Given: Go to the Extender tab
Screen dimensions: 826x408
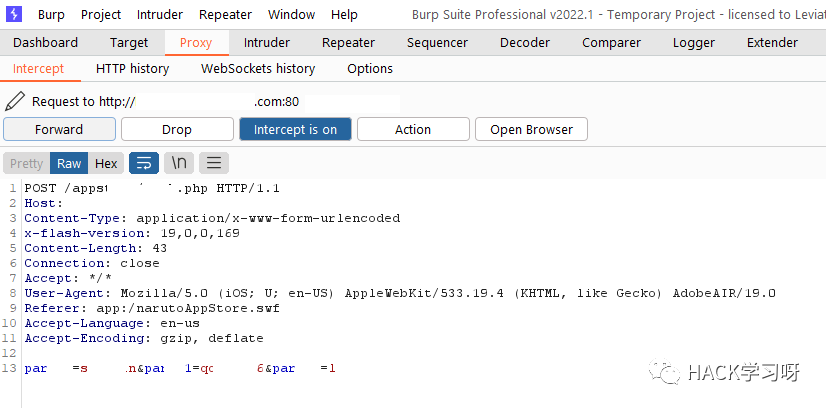Looking at the screenshot, I should (772, 43).
